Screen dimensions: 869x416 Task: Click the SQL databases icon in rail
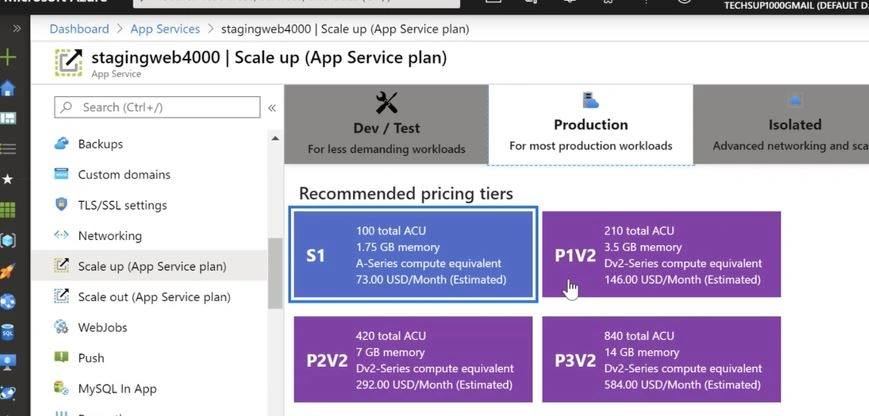pyautogui.click(x=8, y=333)
